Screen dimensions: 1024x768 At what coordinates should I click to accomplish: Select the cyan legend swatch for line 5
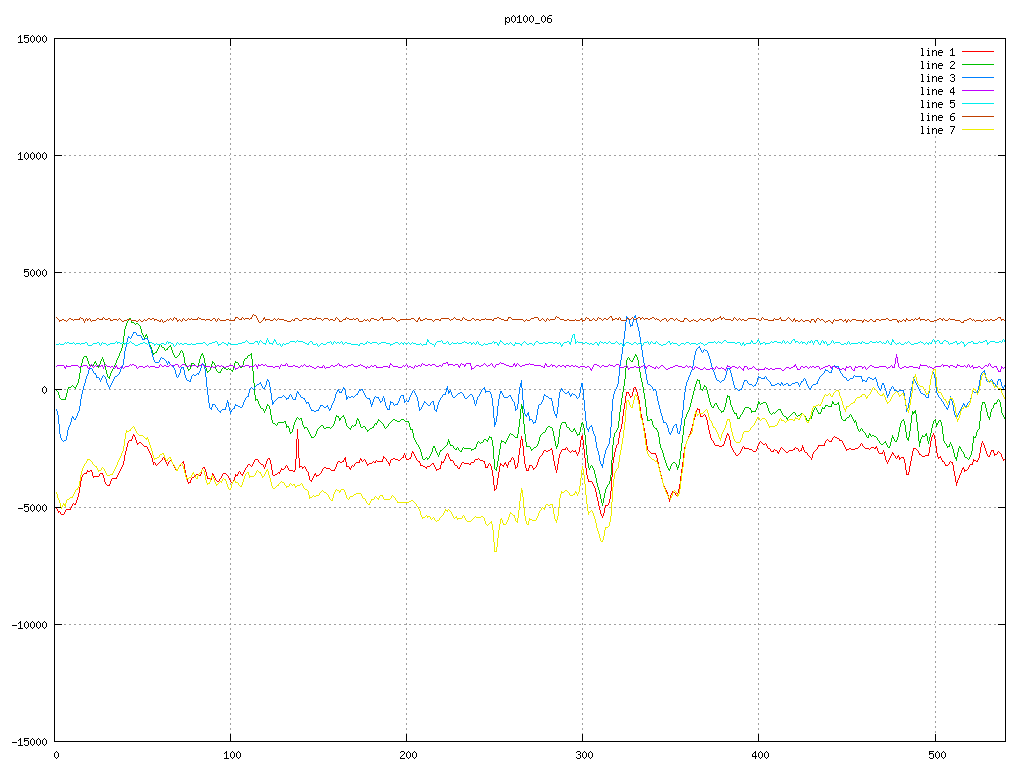click(978, 103)
